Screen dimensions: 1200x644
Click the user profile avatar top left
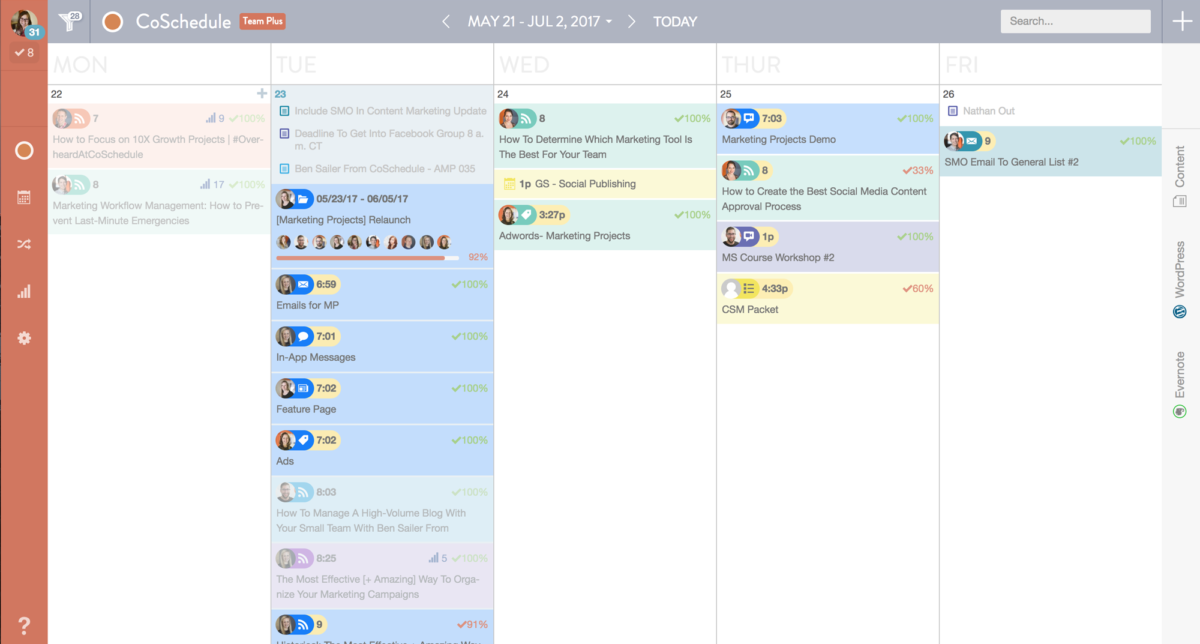[x=24, y=22]
